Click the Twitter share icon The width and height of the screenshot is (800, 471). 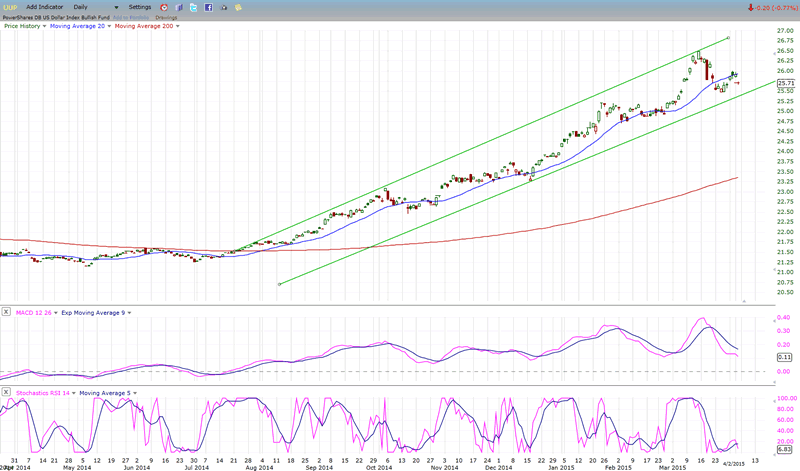[194, 7]
